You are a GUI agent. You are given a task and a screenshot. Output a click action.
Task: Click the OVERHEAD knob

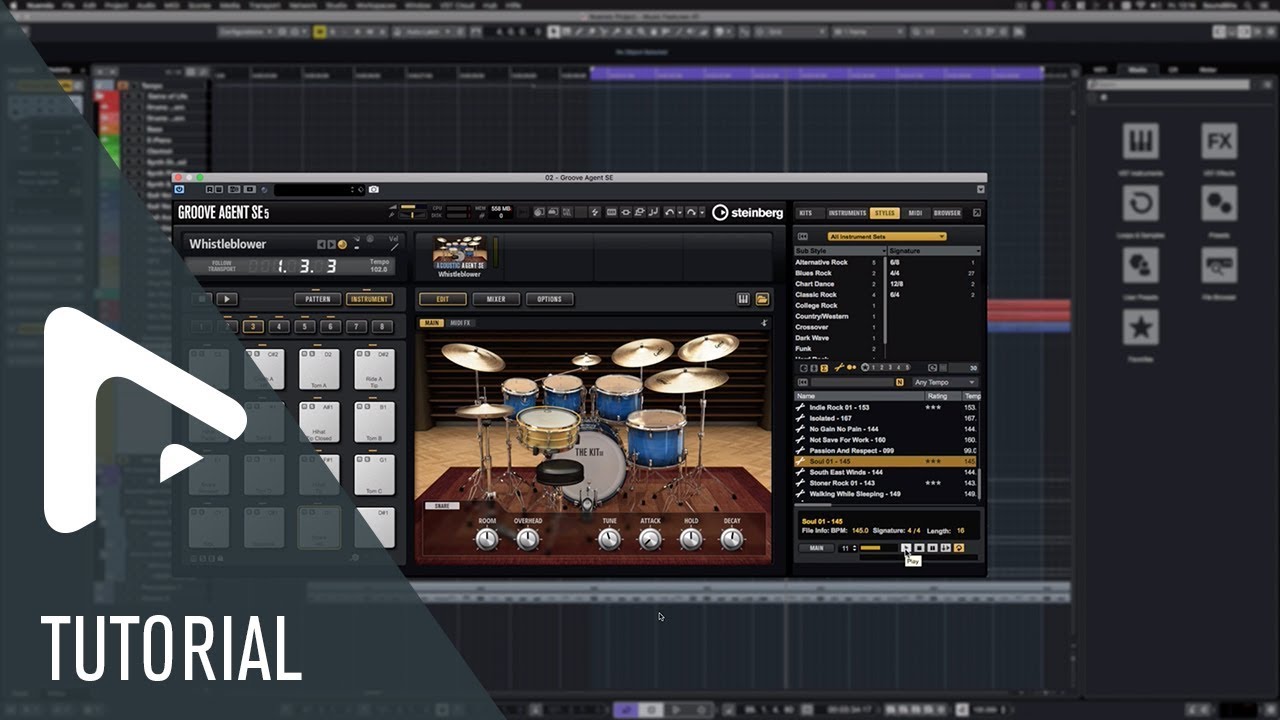point(528,539)
